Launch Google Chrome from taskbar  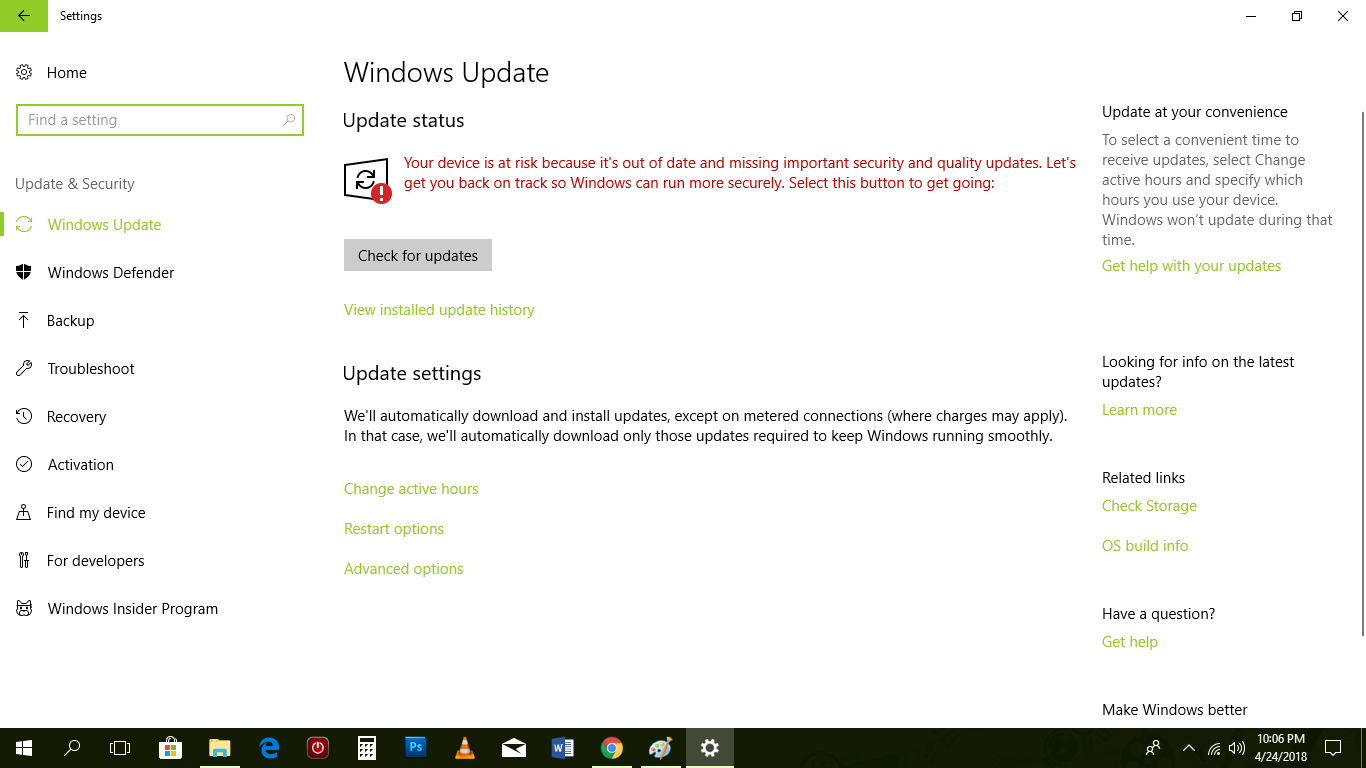click(x=612, y=748)
